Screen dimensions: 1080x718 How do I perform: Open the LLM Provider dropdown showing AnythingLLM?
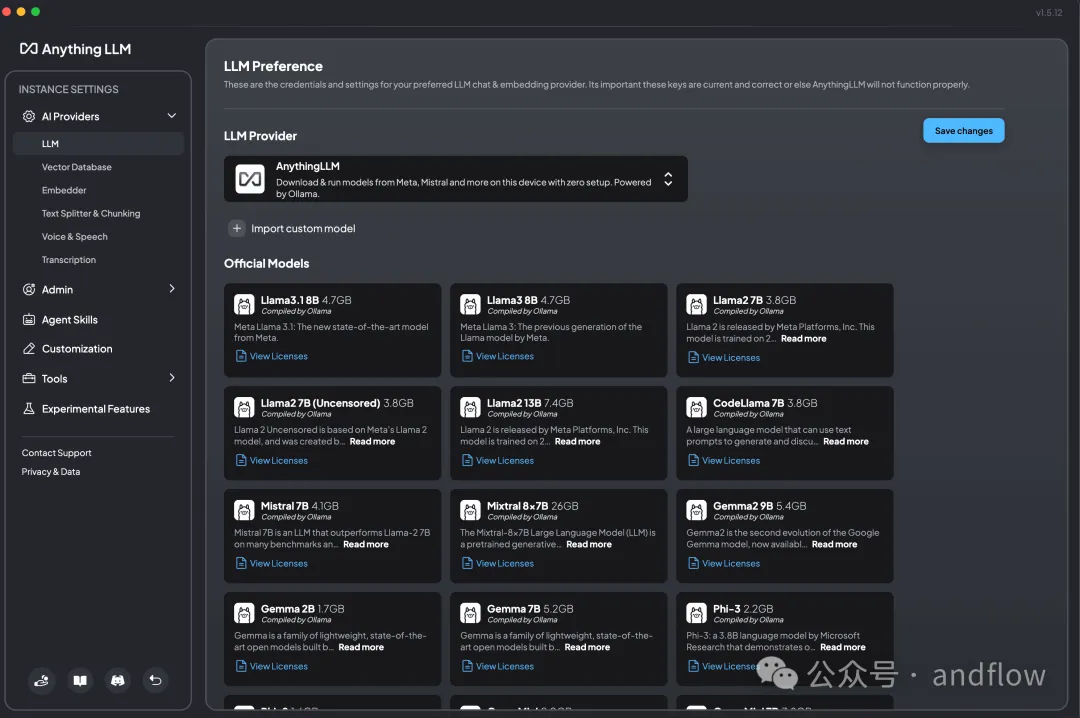tap(456, 179)
